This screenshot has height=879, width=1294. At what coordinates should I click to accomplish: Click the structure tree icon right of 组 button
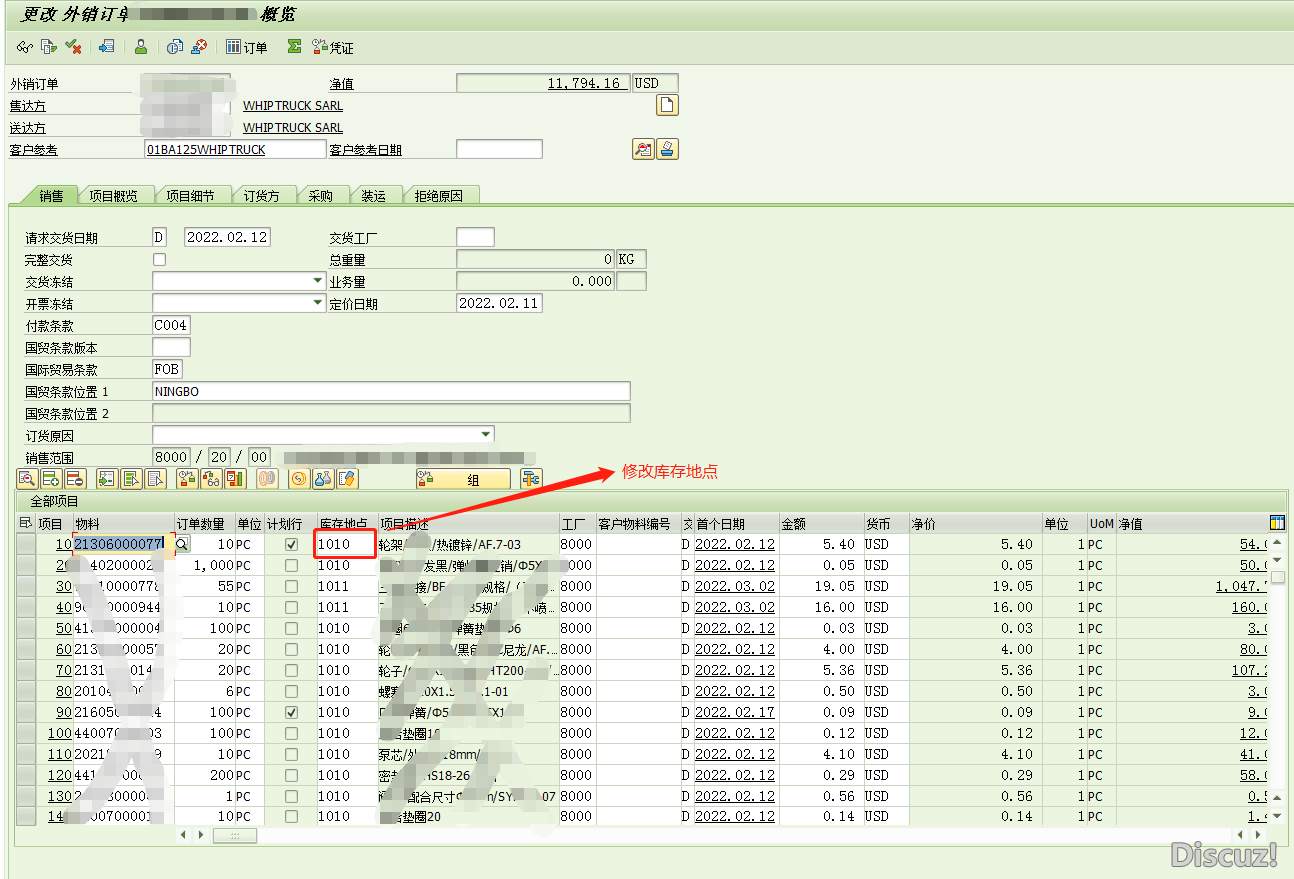(x=531, y=479)
